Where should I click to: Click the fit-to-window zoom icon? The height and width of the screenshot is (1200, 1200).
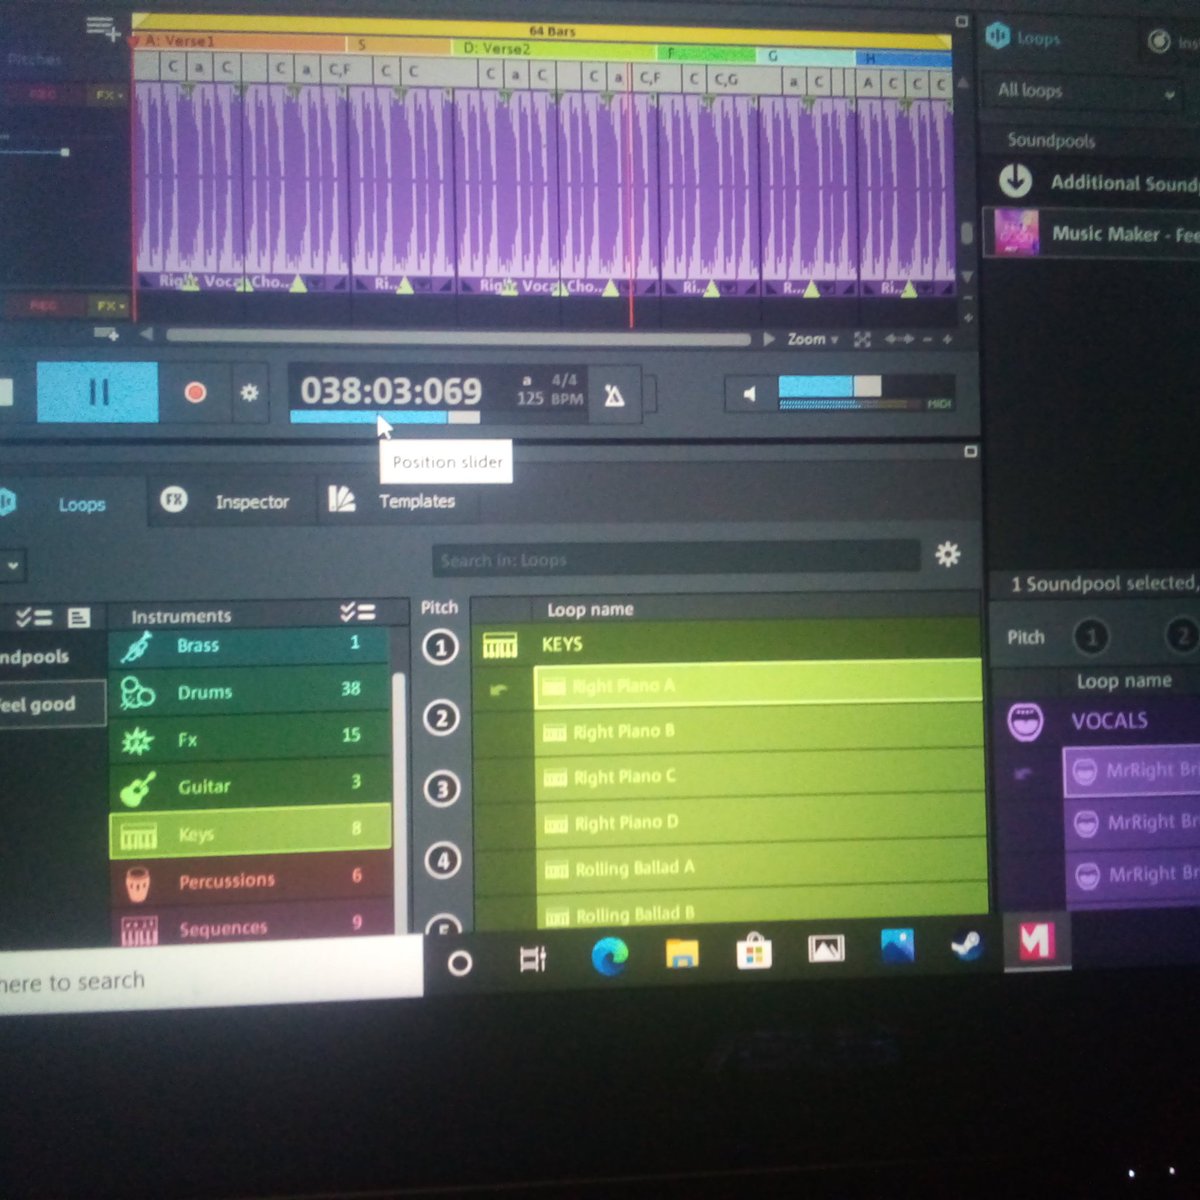click(x=862, y=340)
